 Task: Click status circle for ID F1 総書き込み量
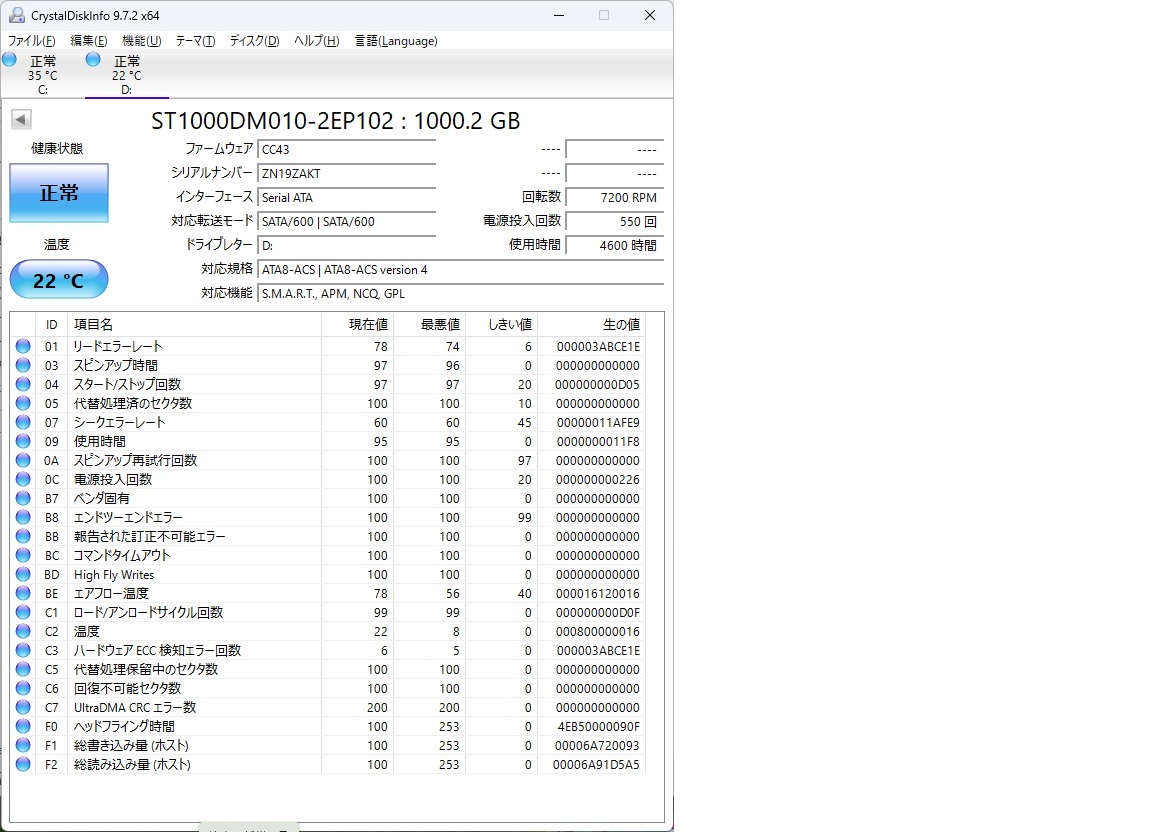[24, 745]
